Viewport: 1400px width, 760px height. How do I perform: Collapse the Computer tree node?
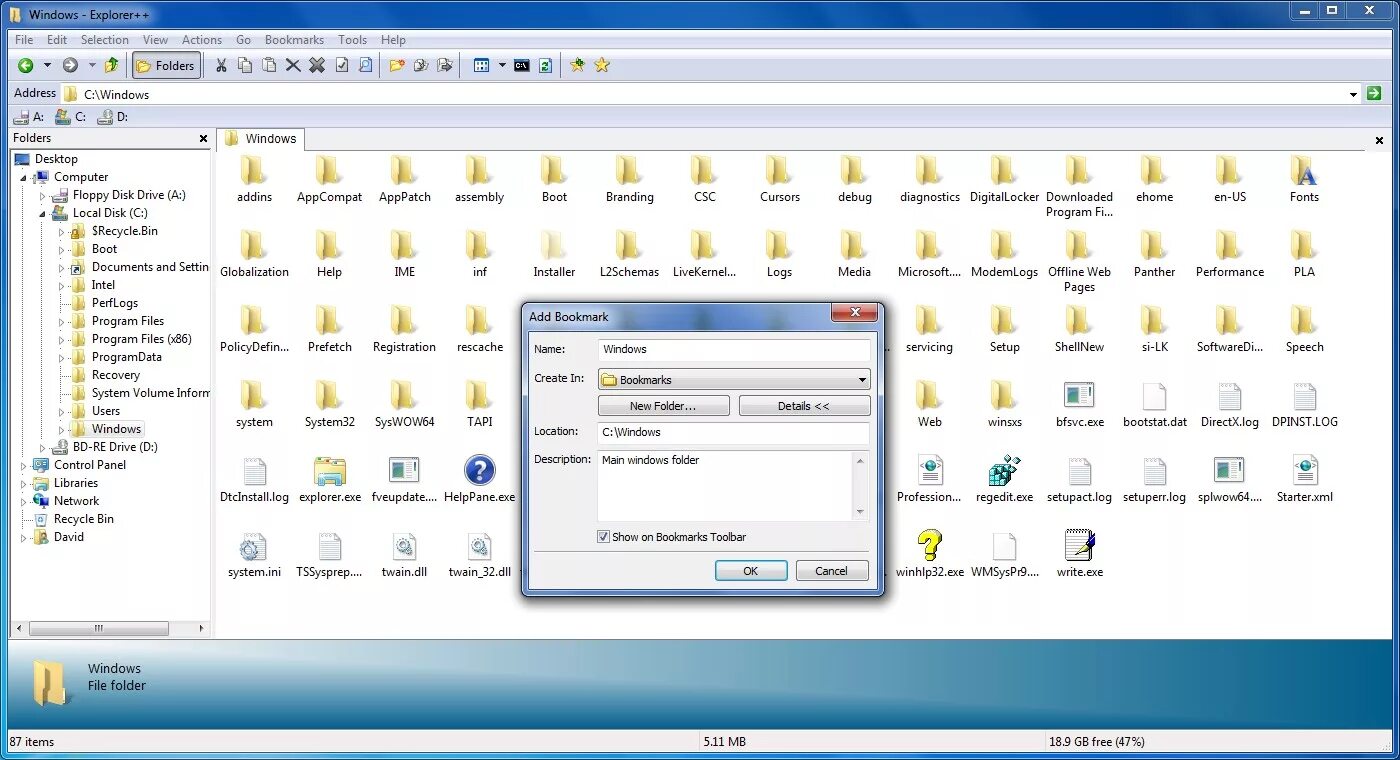click(x=25, y=177)
